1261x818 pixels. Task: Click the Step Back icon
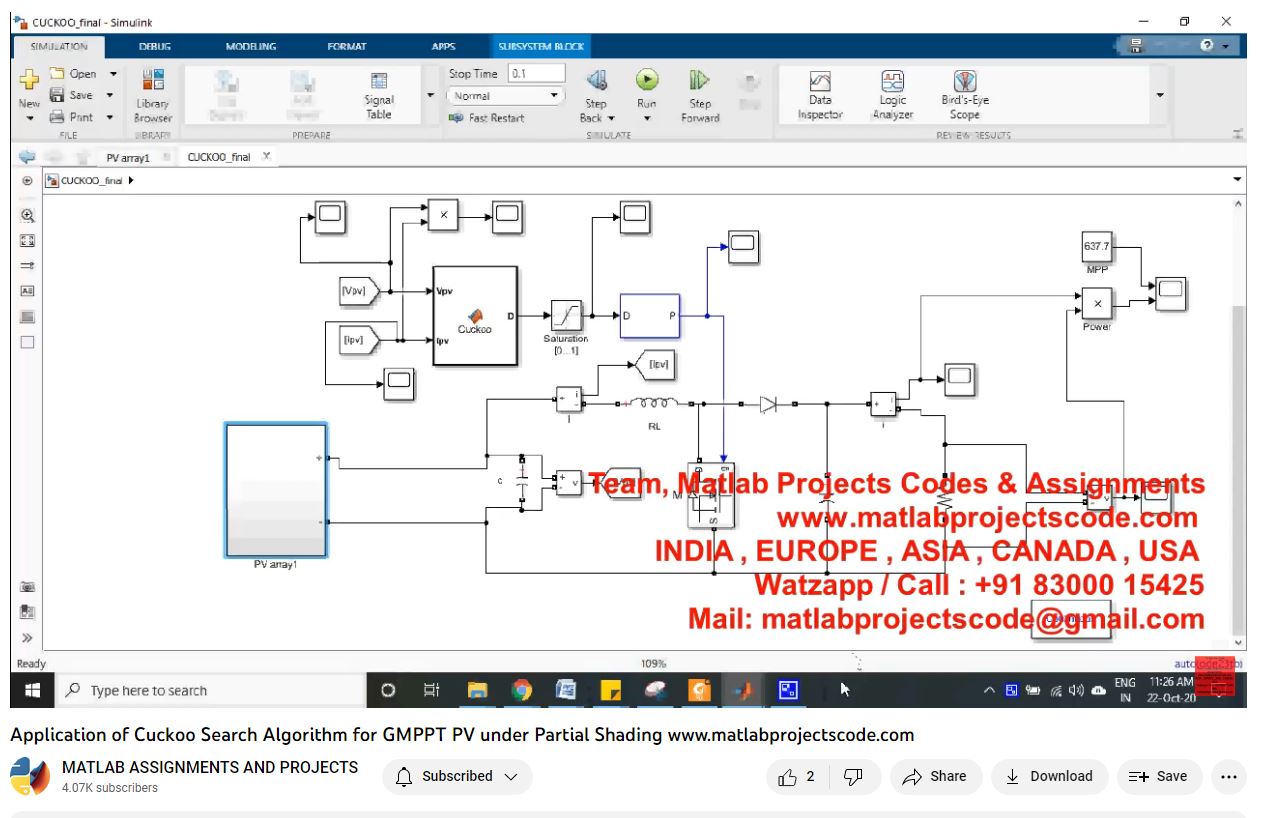pos(596,81)
